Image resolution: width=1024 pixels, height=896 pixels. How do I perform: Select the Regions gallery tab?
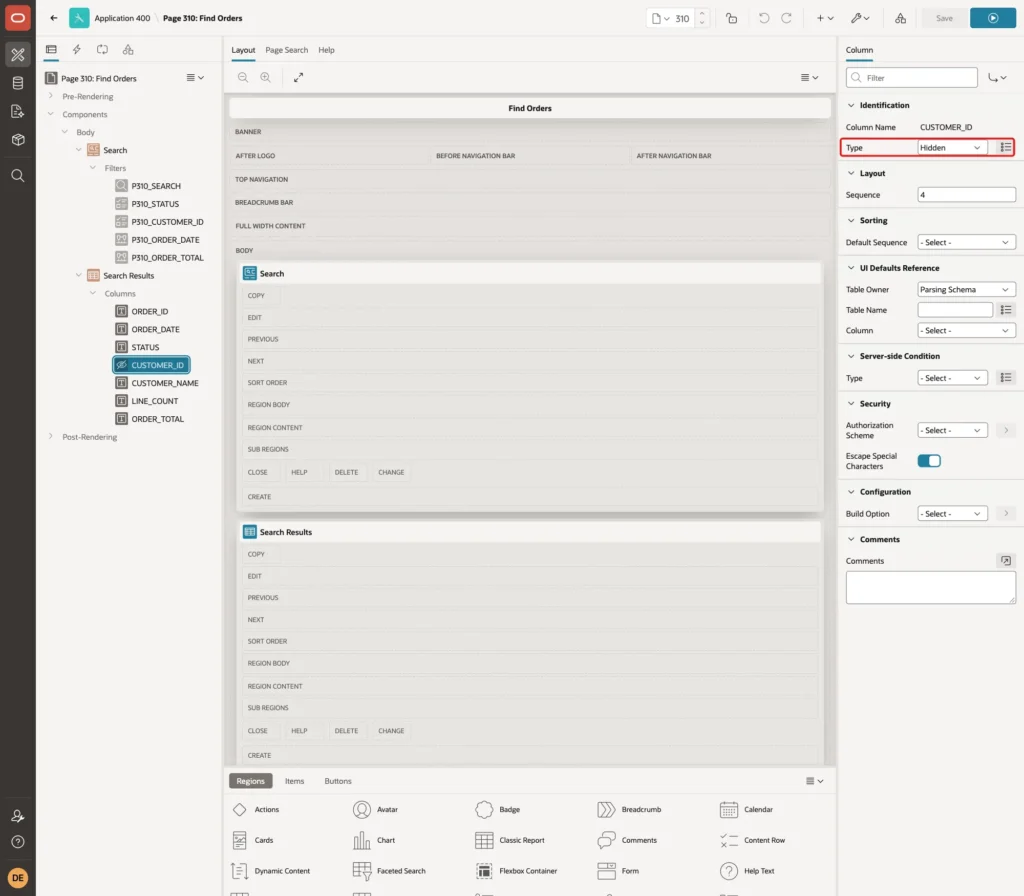click(x=251, y=781)
